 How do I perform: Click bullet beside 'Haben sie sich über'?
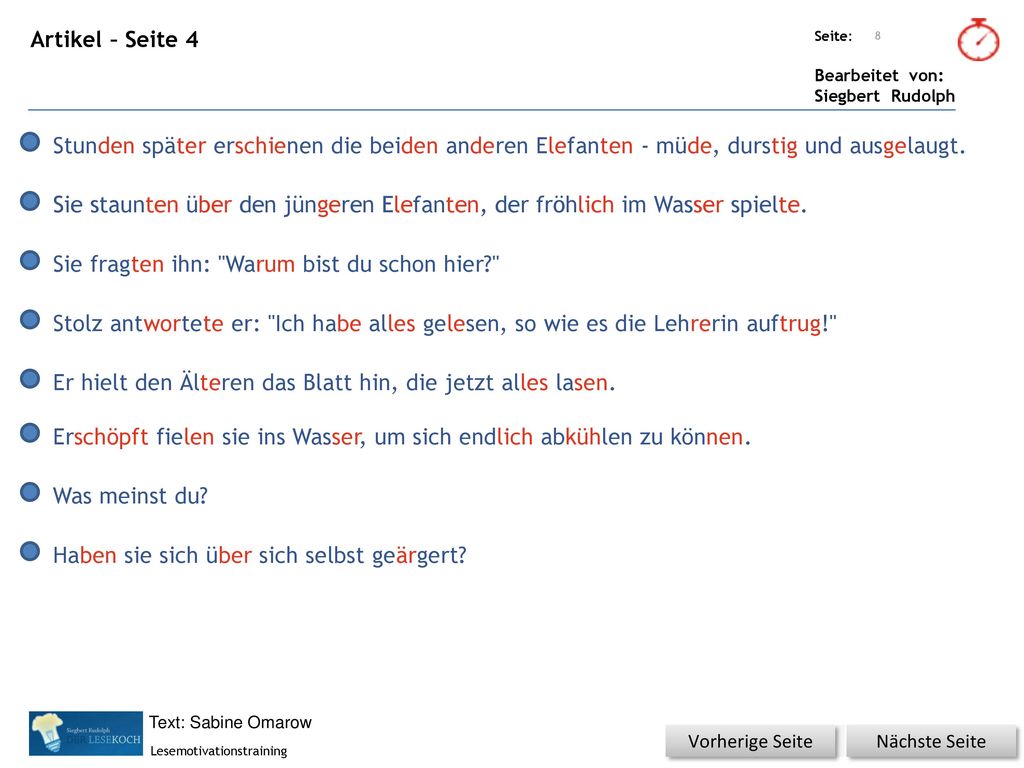[x=30, y=552]
